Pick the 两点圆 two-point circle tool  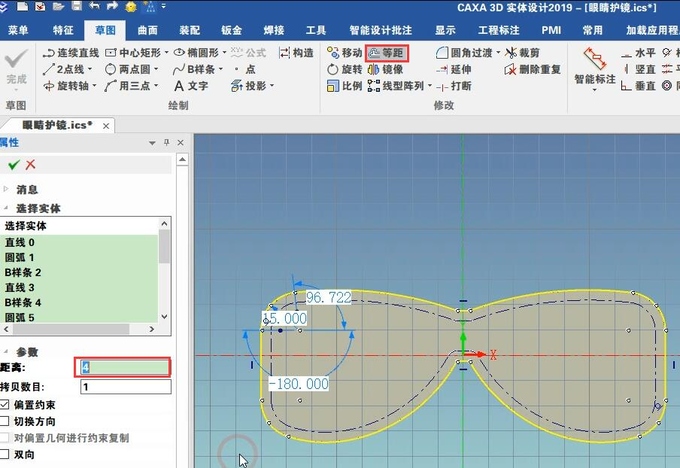click(x=128, y=69)
